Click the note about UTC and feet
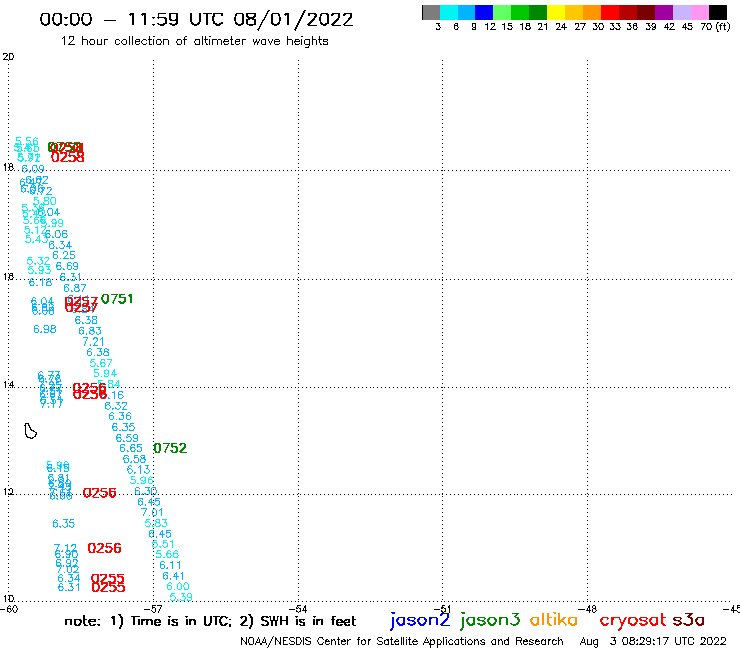 click(x=210, y=621)
